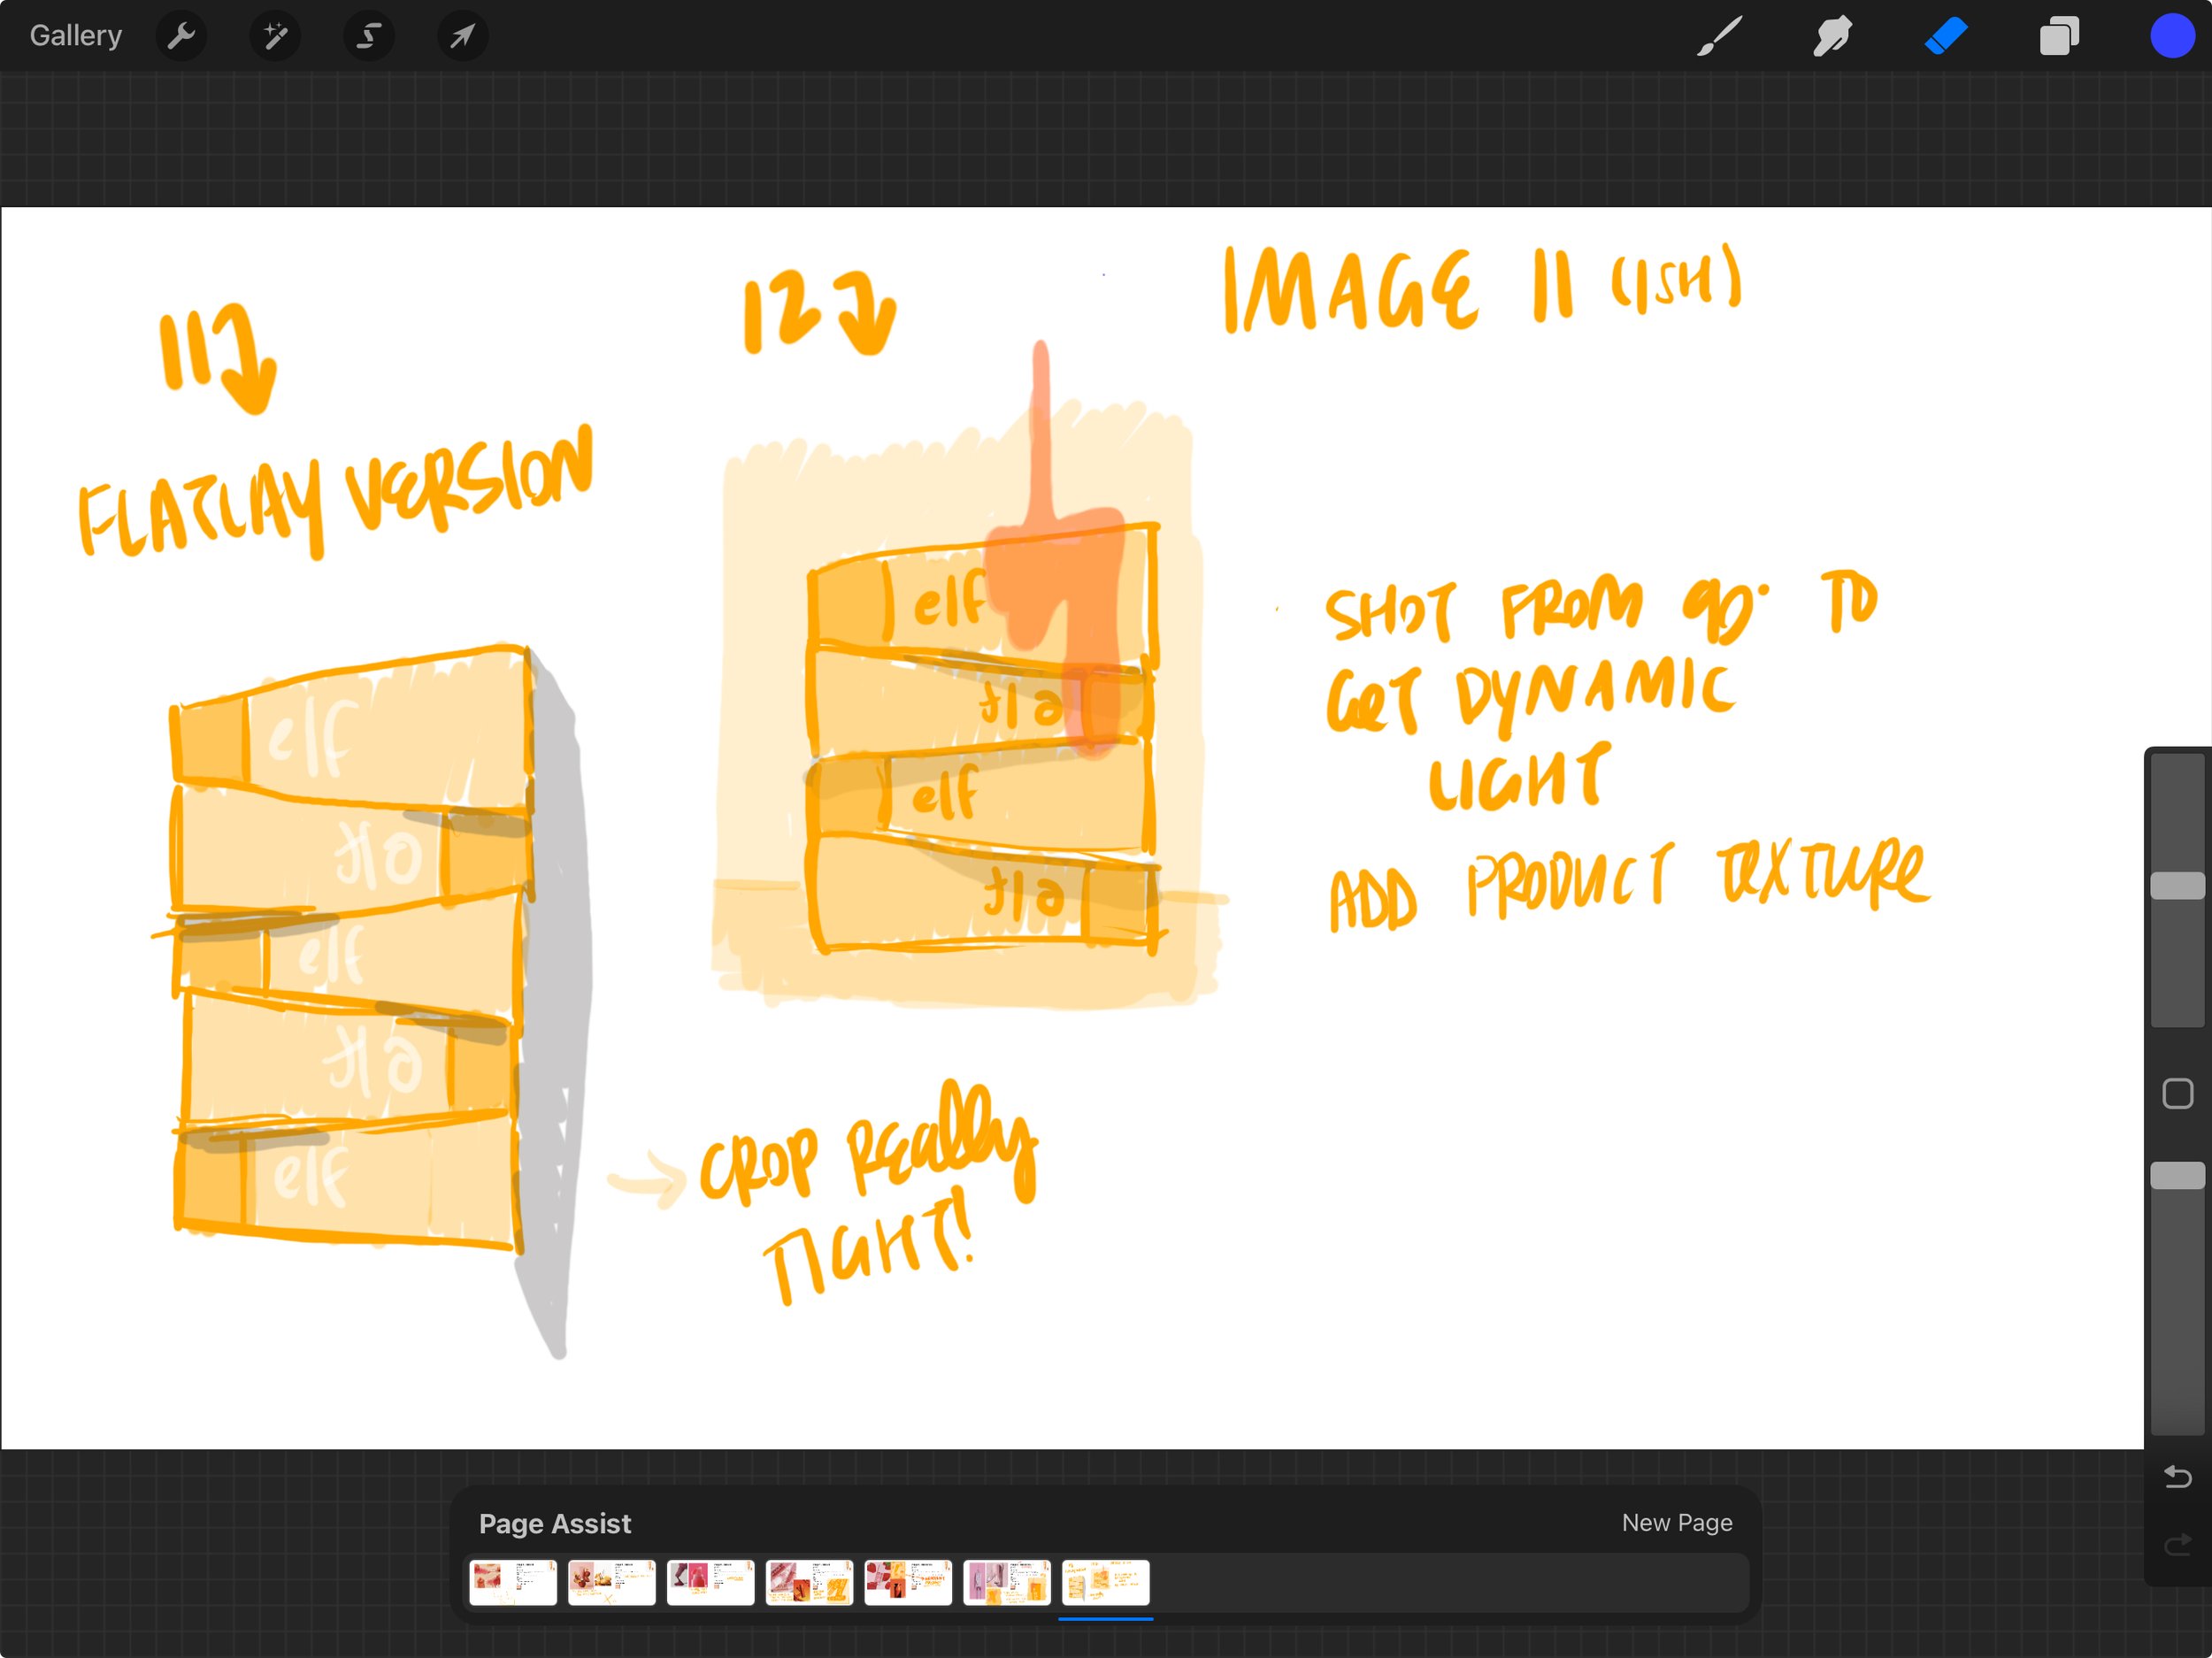Open the fourth page thumbnail
Viewport: 2212px width, 1658px height.
coord(809,1582)
